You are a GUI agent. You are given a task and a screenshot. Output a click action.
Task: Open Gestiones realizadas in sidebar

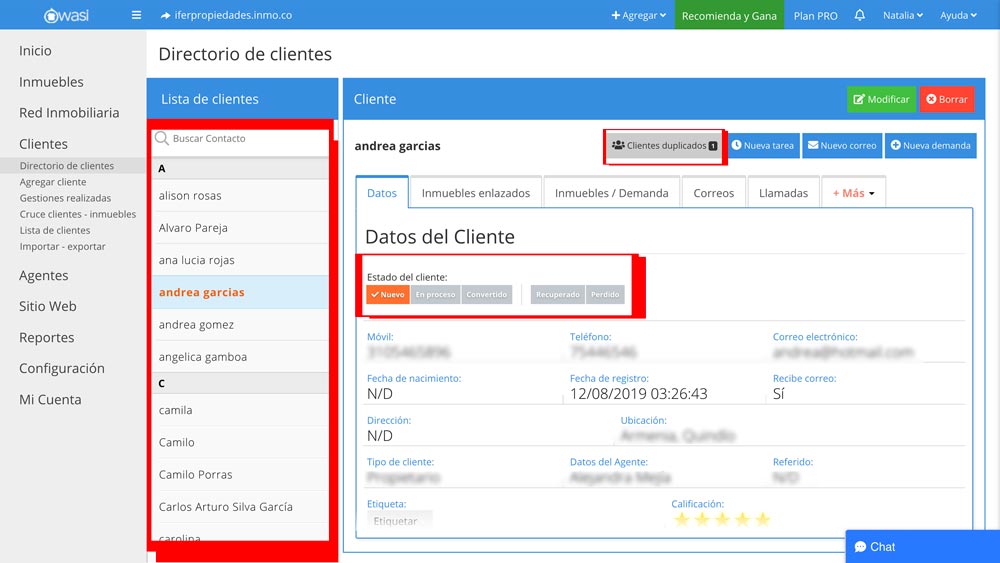[x=65, y=198]
